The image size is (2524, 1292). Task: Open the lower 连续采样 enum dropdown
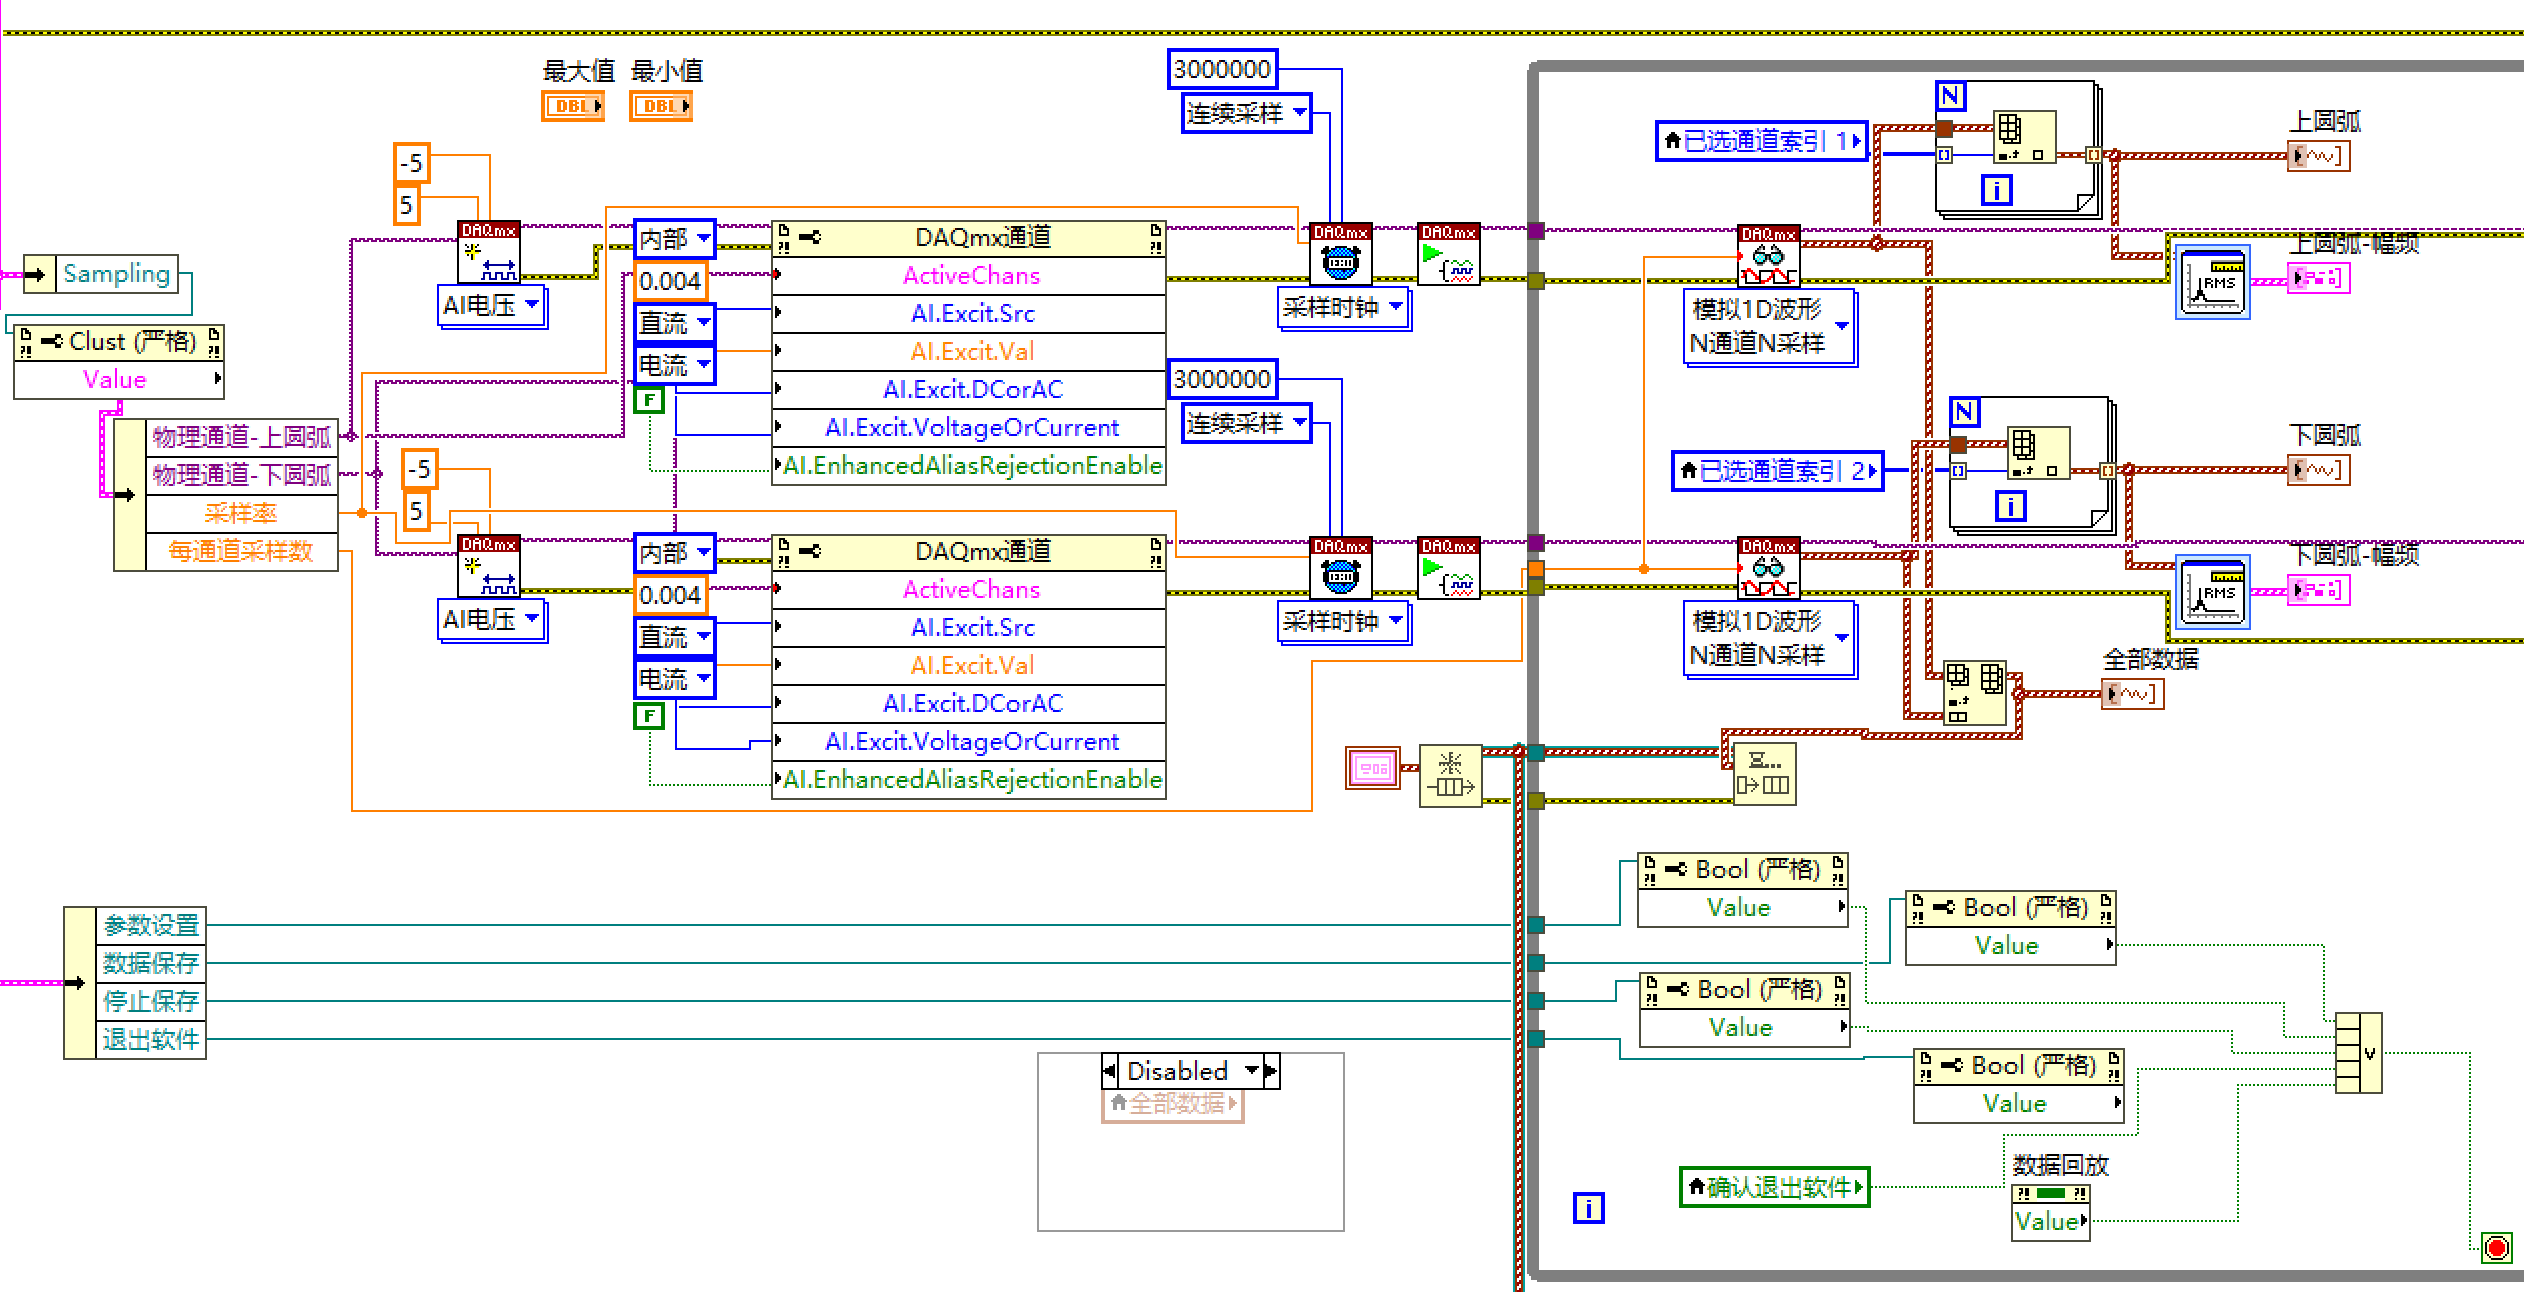[x=1246, y=423]
